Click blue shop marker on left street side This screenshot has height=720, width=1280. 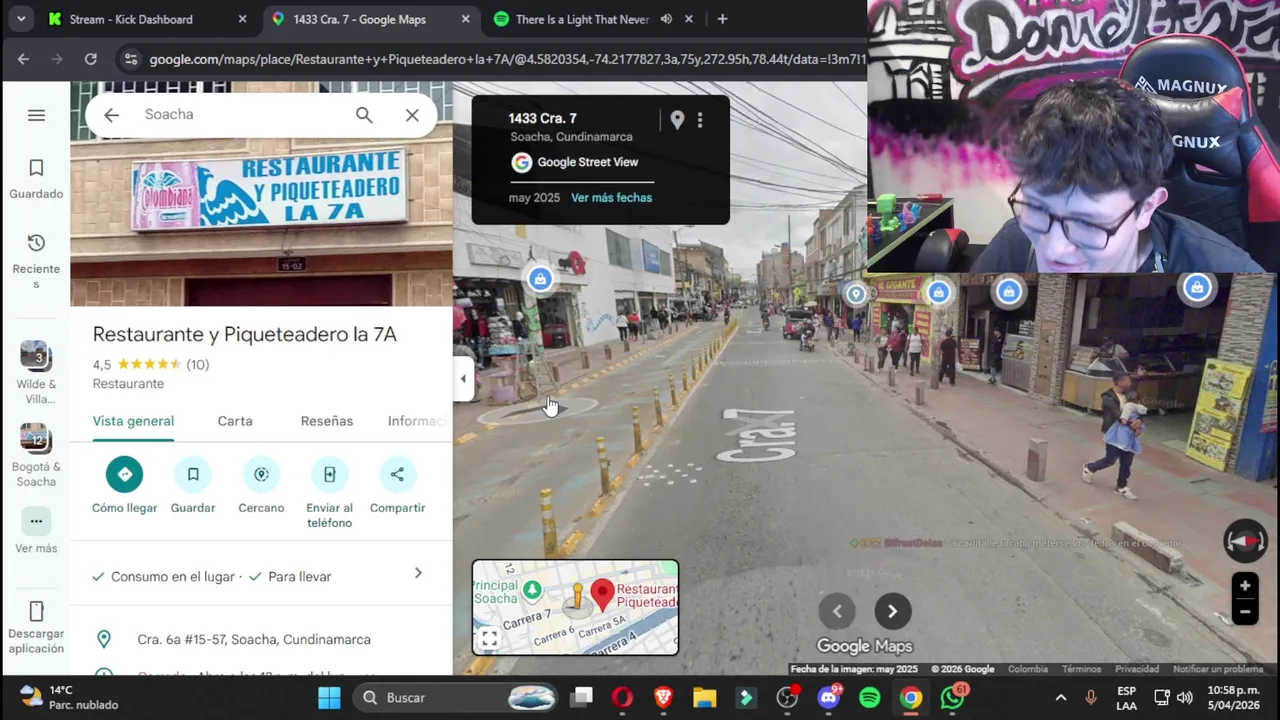(x=540, y=279)
